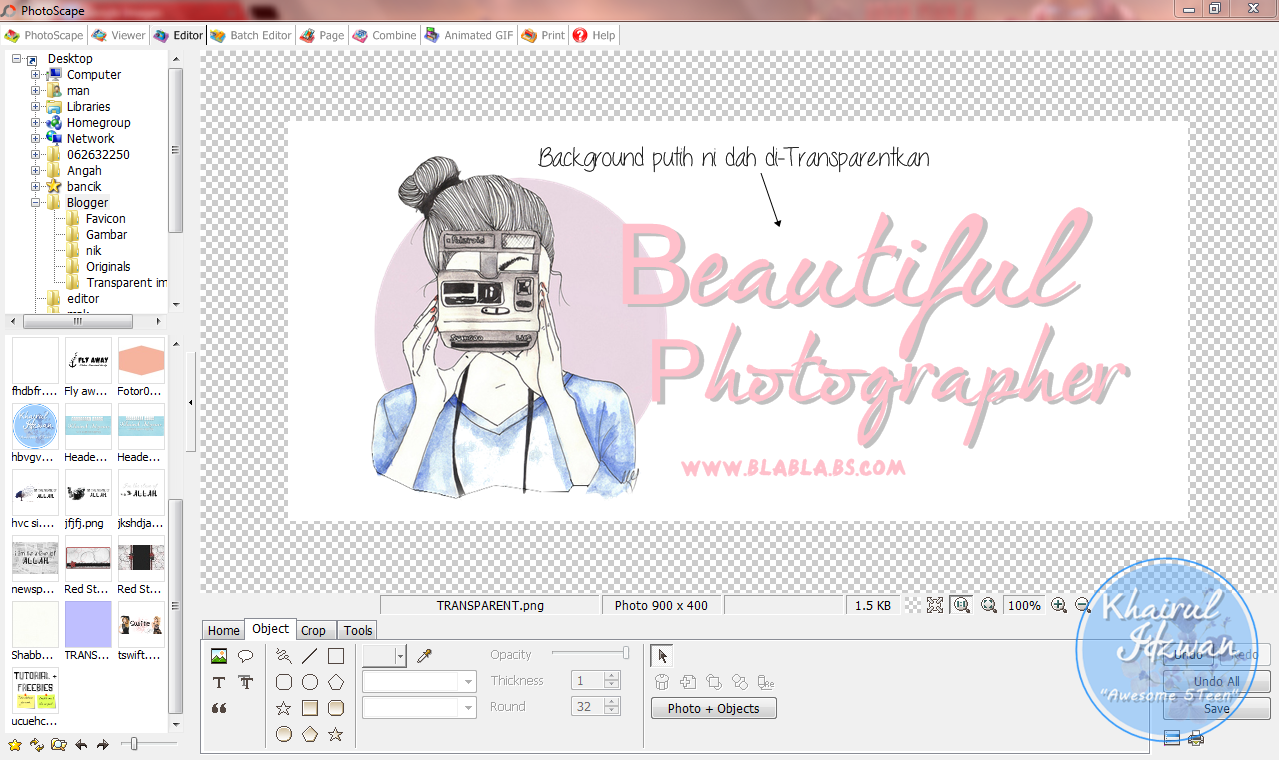Select the freehand scribble drawing tool
Image resolution: width=1279 pixels, height=760 pixels.
tap(284, 656)
